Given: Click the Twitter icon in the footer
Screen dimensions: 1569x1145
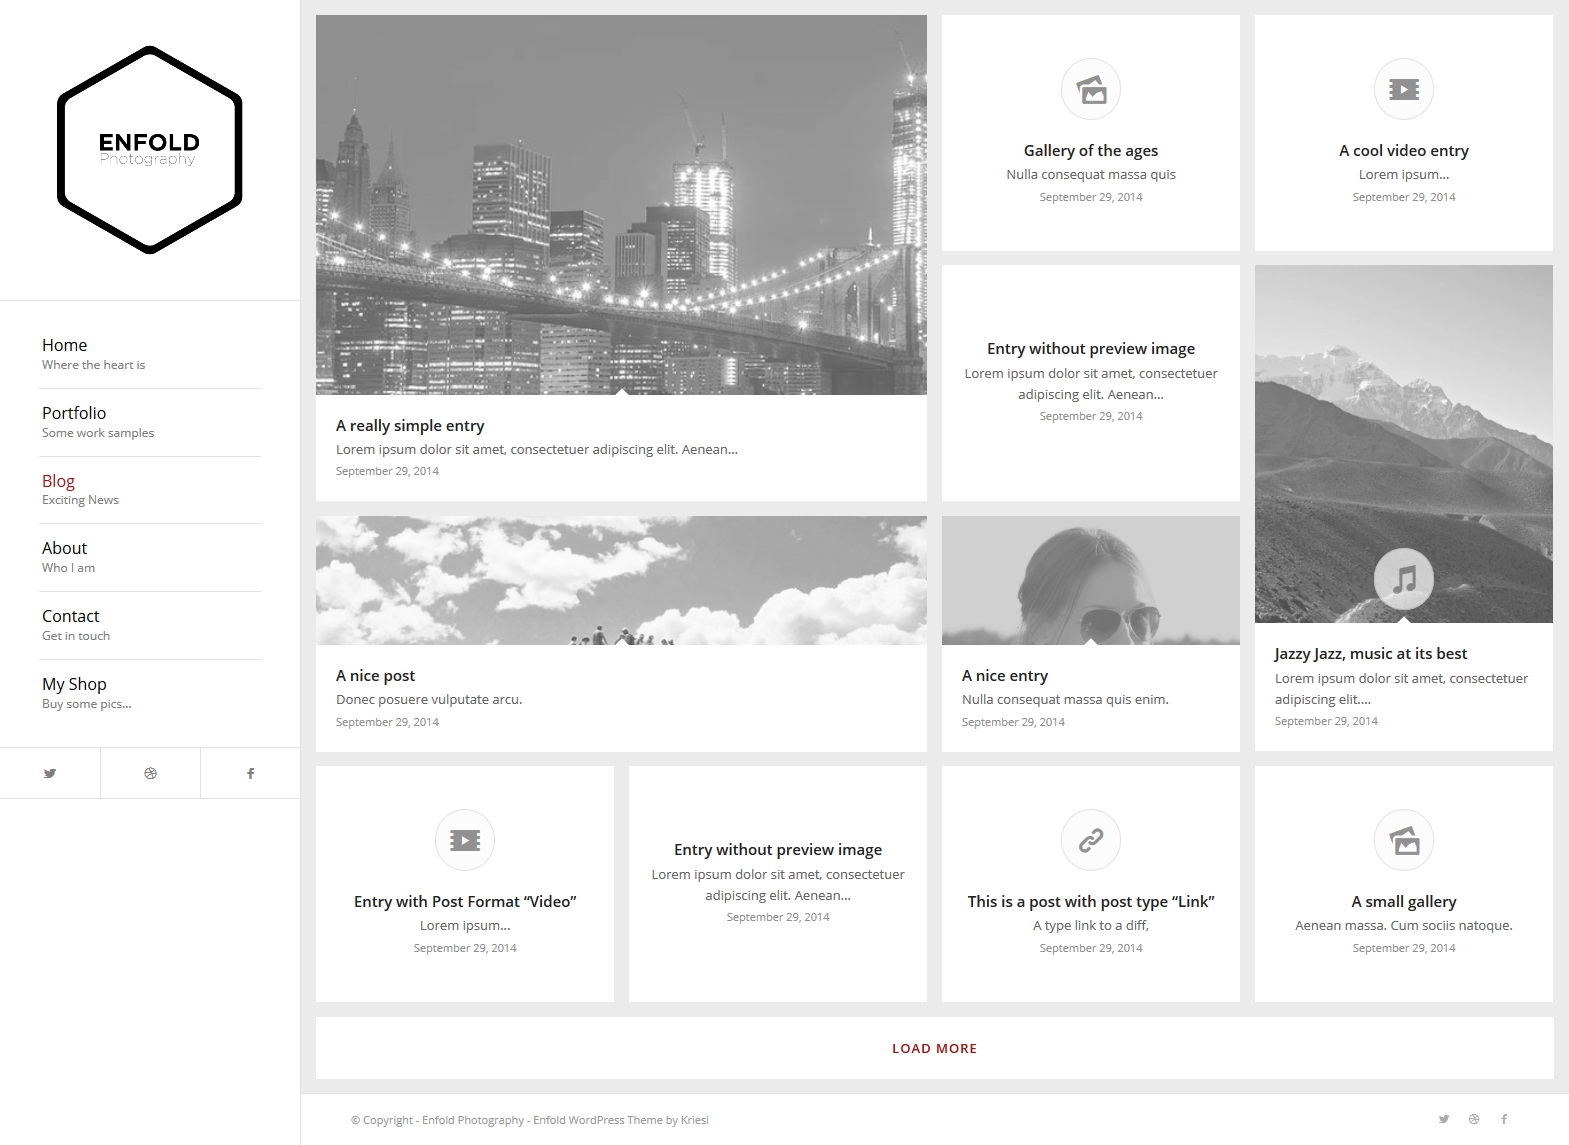Looking at the screenshot, I should 1444,1119.
